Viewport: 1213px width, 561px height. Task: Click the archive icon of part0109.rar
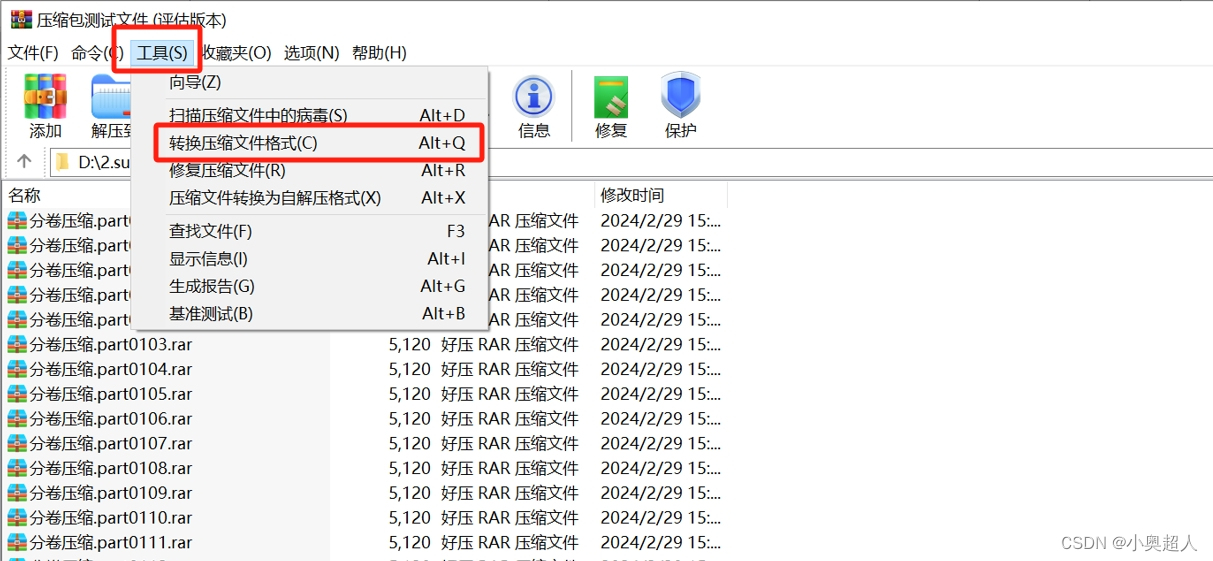coord(17,493)
